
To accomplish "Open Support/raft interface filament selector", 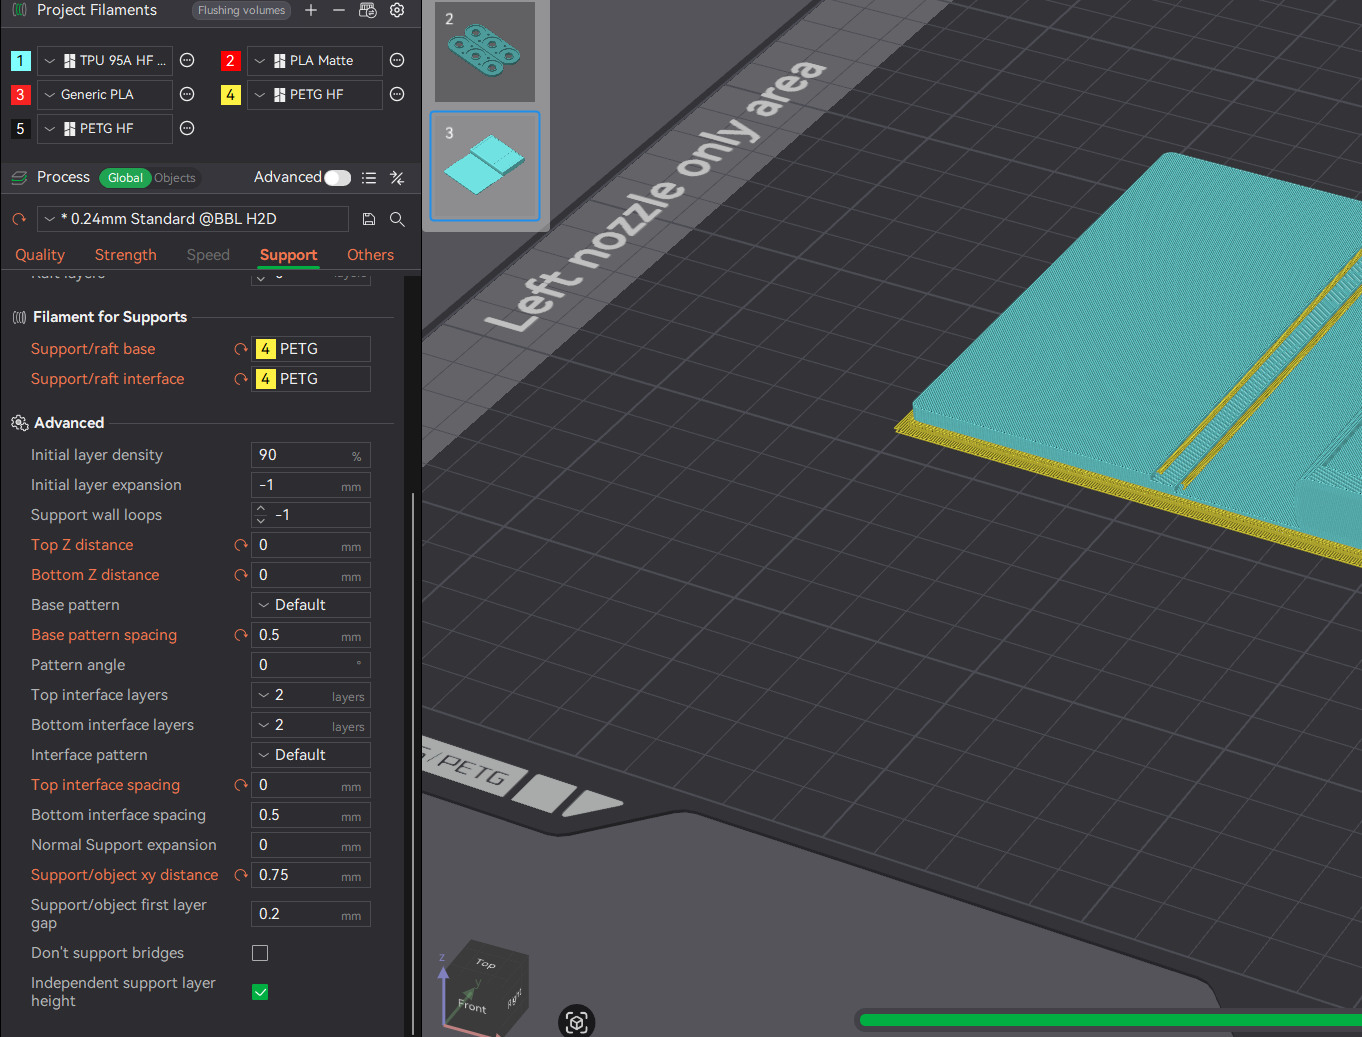I will (x=311, y=379).
